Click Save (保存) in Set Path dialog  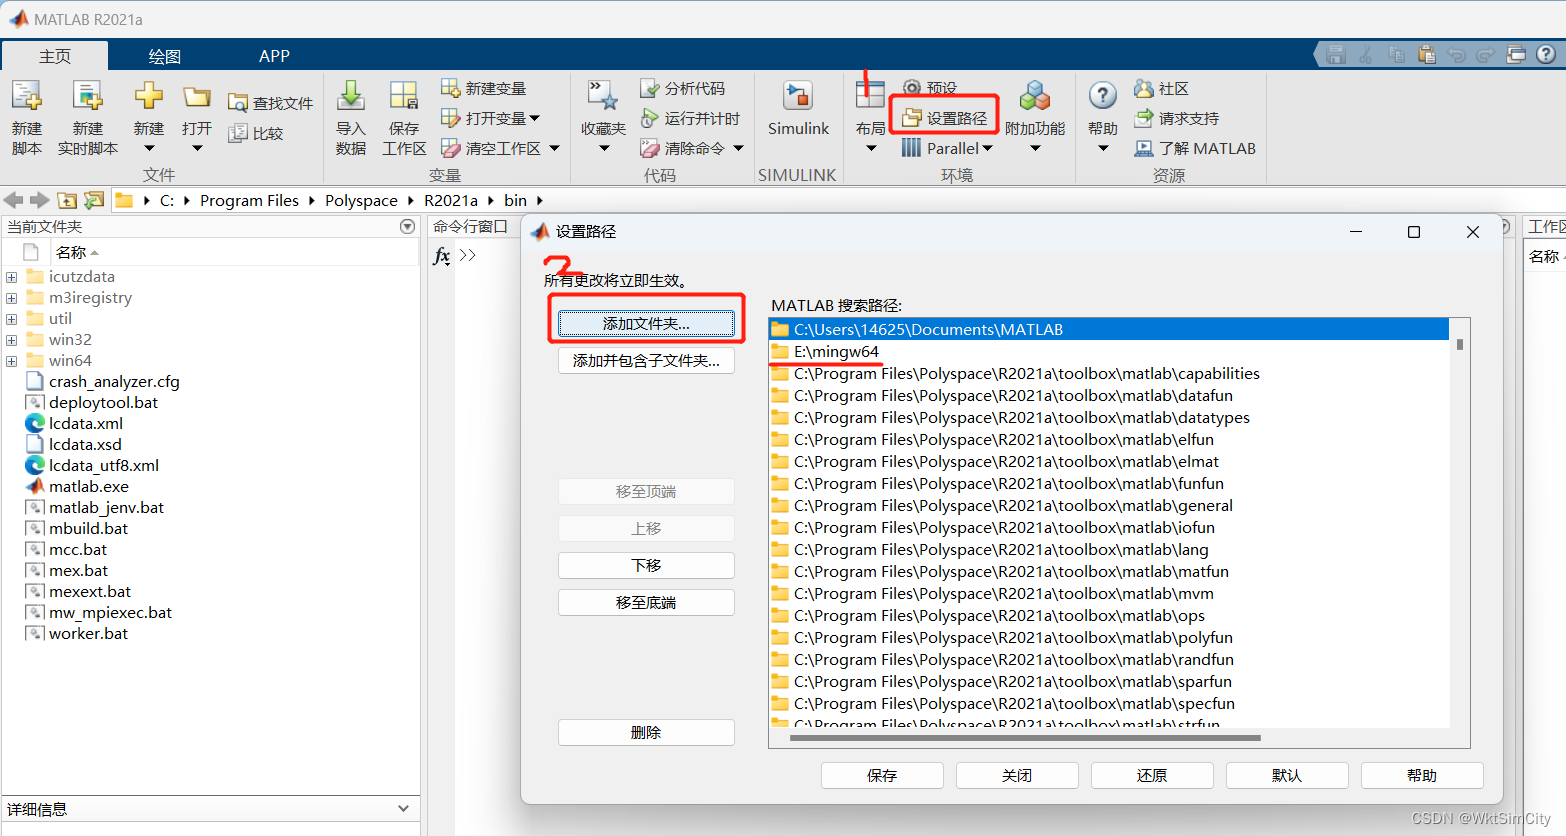[882, 775]
